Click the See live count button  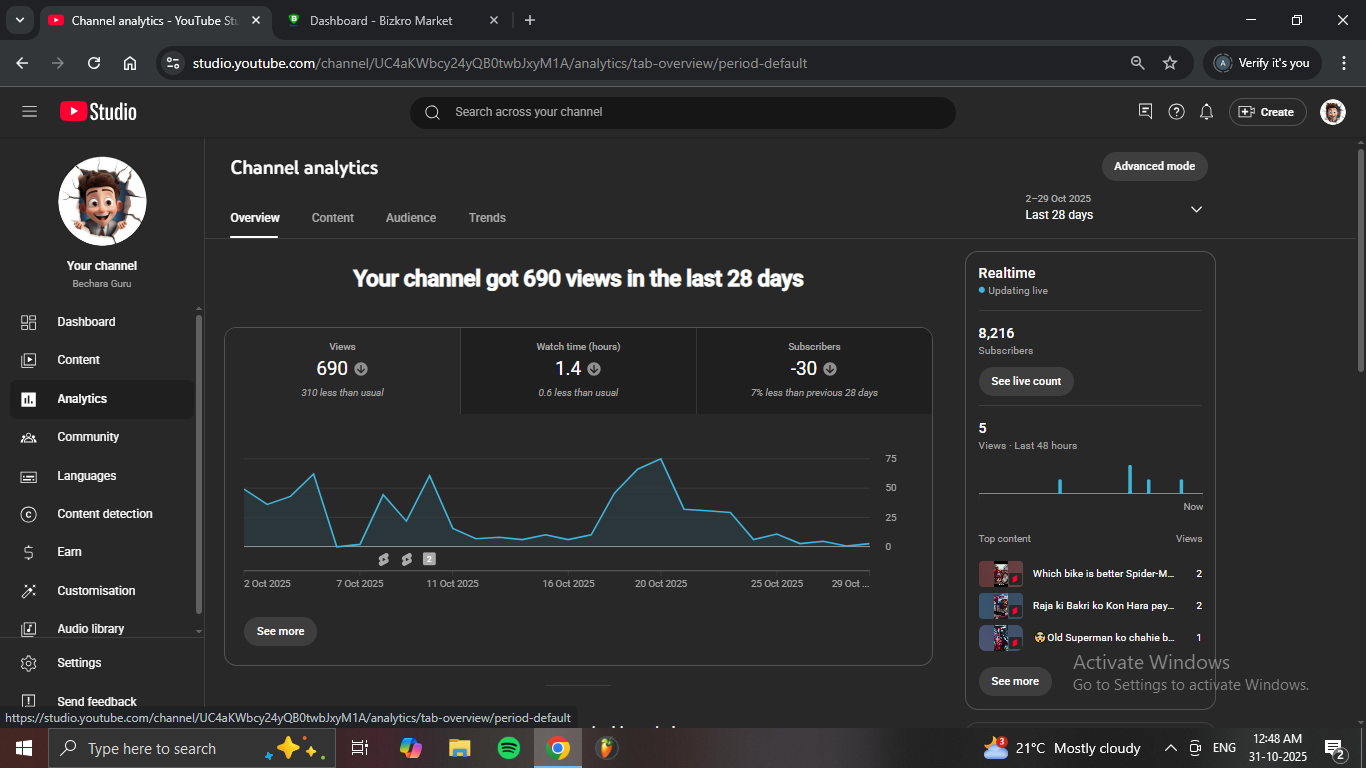coord(1026,381)
